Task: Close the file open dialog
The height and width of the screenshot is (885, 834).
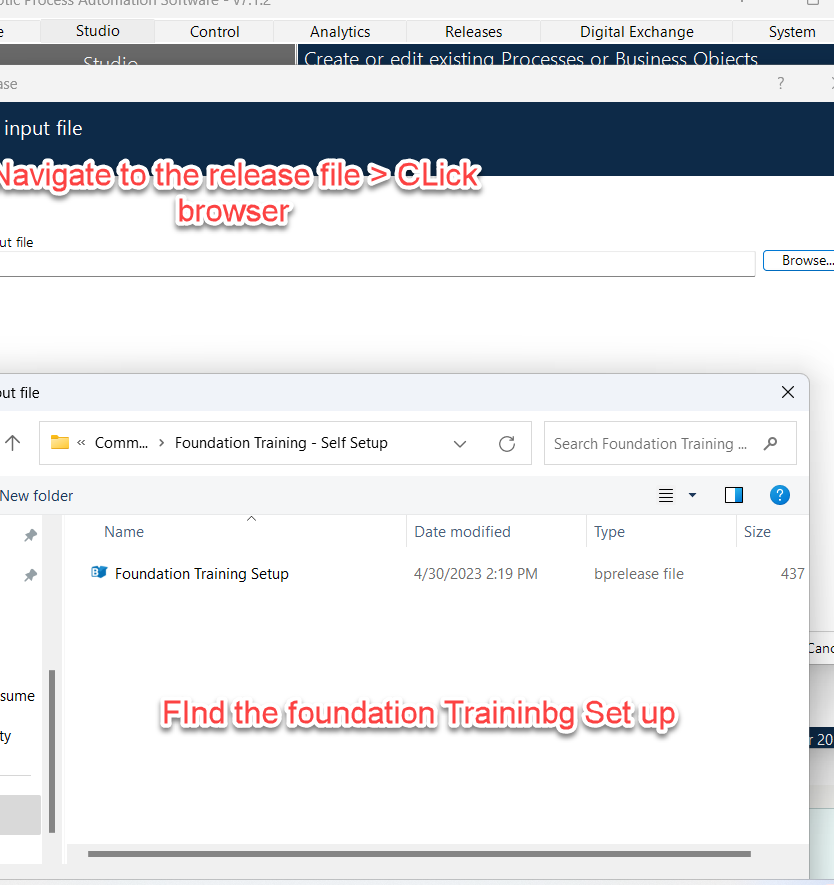Action: [788, 392]
